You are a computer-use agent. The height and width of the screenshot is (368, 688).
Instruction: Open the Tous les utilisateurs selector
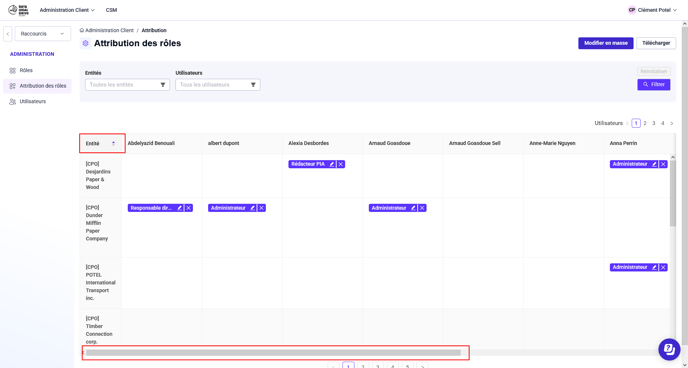coord(218,85)
